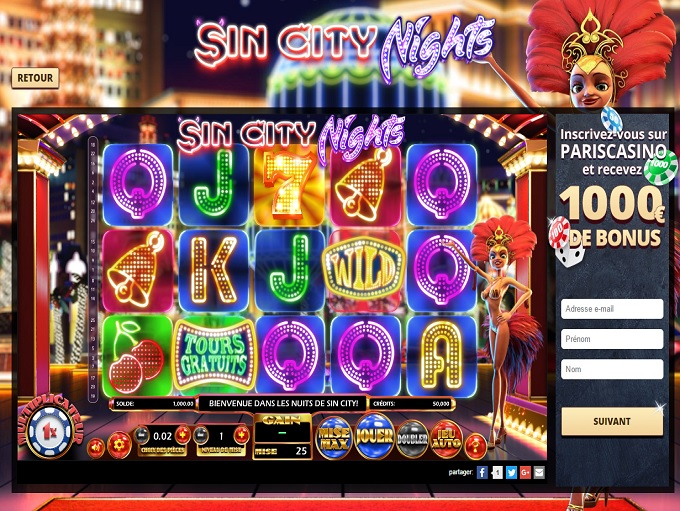Share via the Google Plus icon
The height and width of the screenshot is (511, 680).
click(x=525, y=472)
